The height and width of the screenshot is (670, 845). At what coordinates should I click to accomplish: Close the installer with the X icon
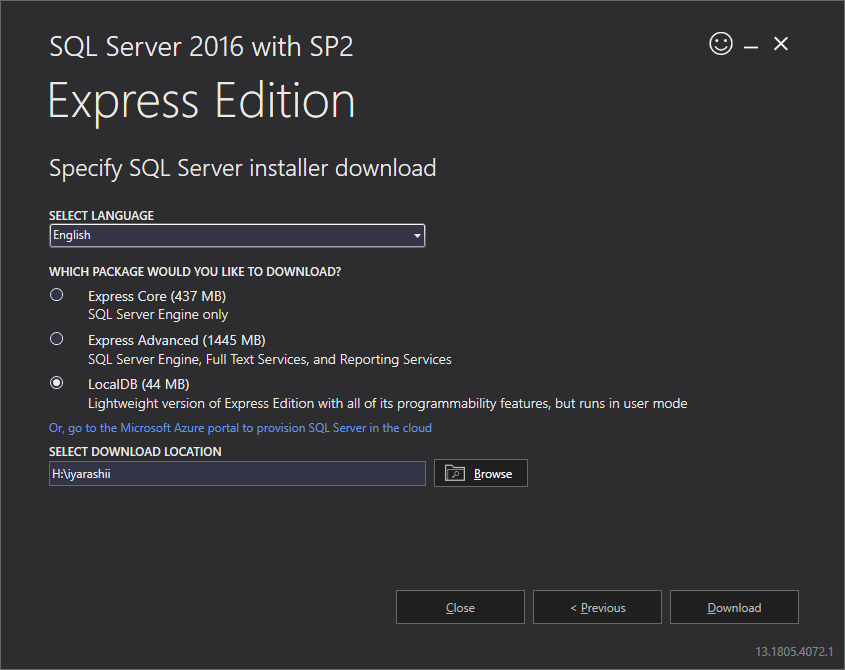click(x=781, y=44)
